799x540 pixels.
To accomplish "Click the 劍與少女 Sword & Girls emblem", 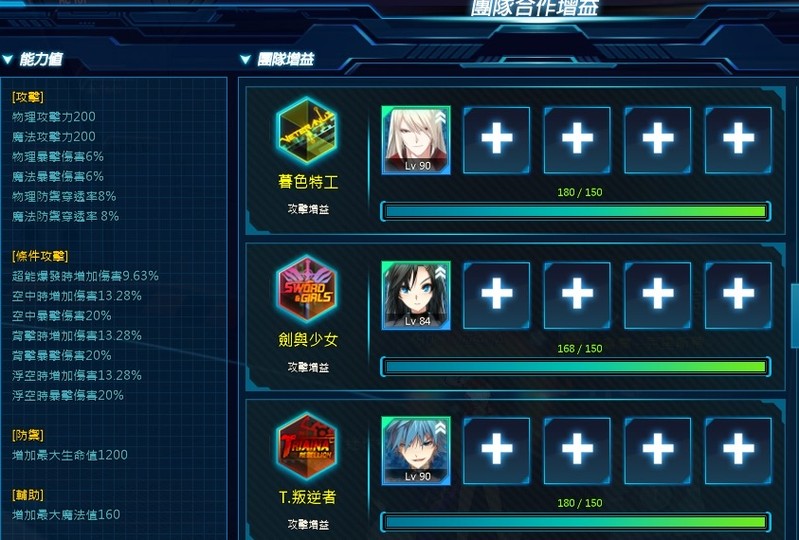I will (x=307, y=288).
